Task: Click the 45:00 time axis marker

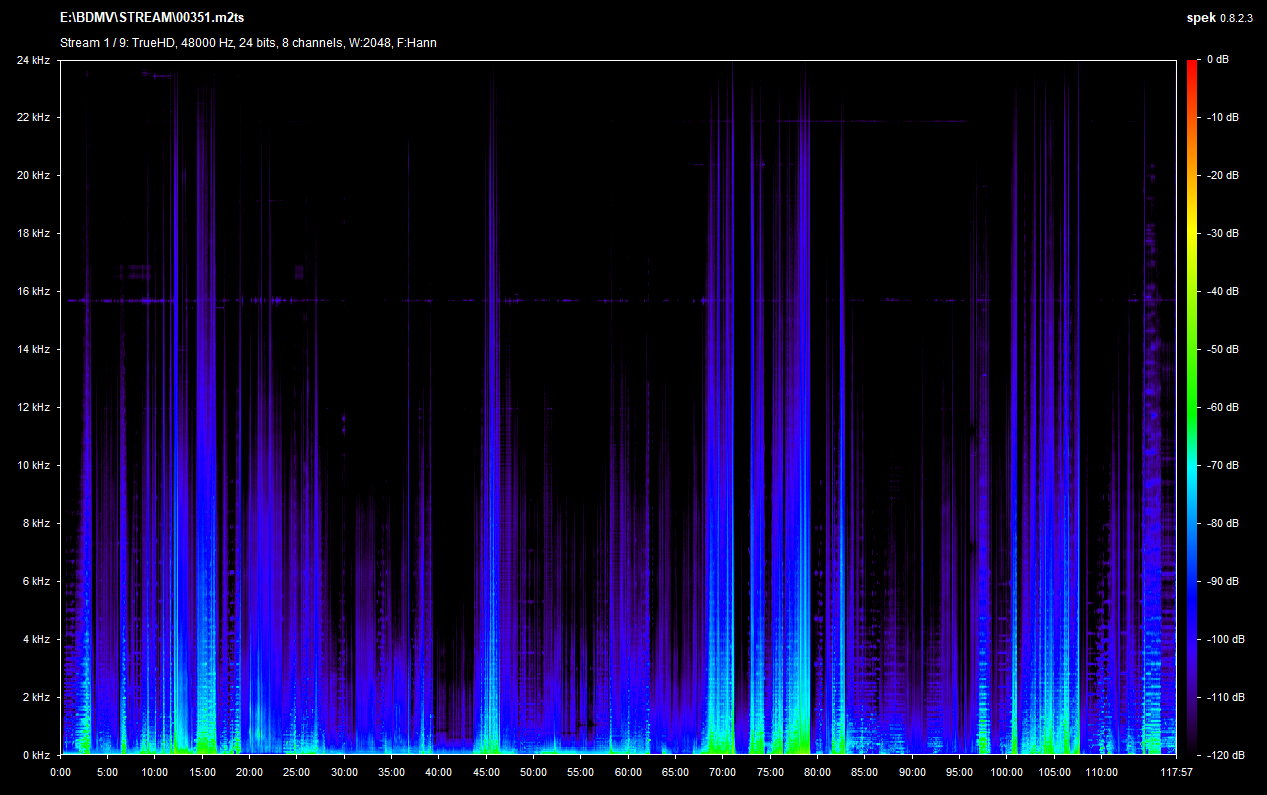Action: pos(486,772)
